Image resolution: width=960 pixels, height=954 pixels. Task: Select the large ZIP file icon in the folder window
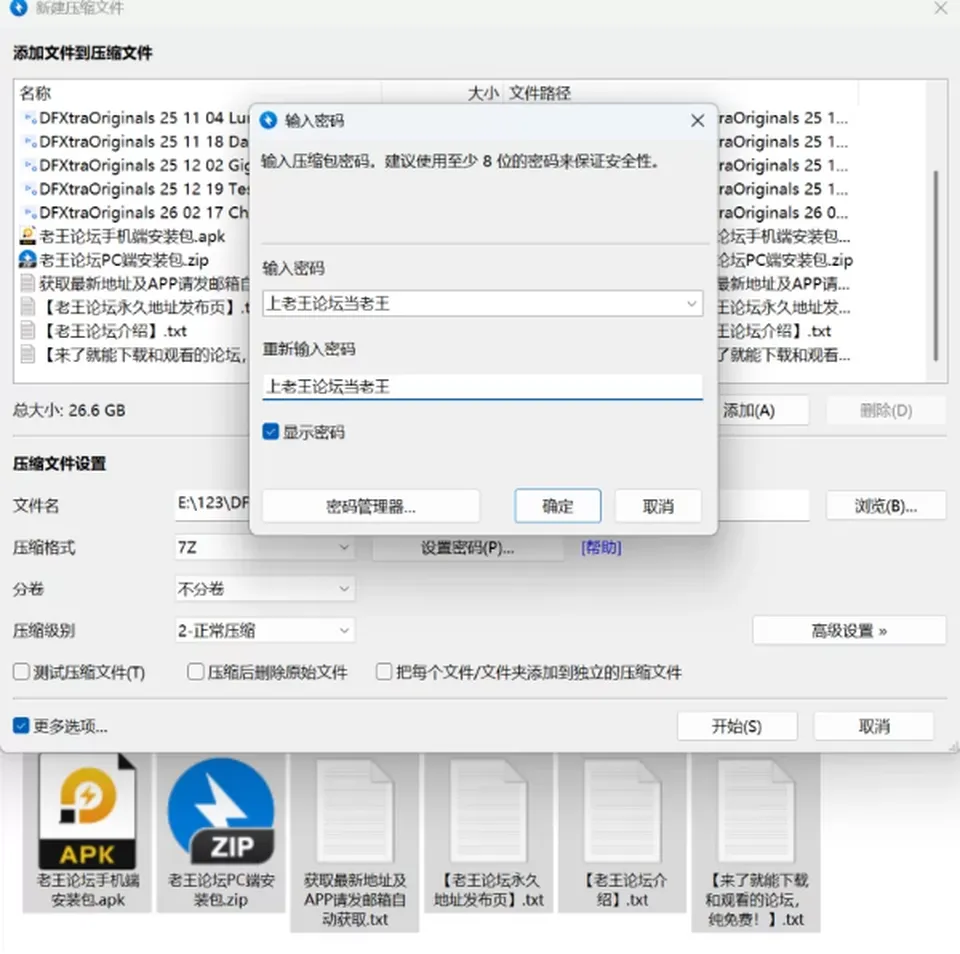tap(221, 813)
